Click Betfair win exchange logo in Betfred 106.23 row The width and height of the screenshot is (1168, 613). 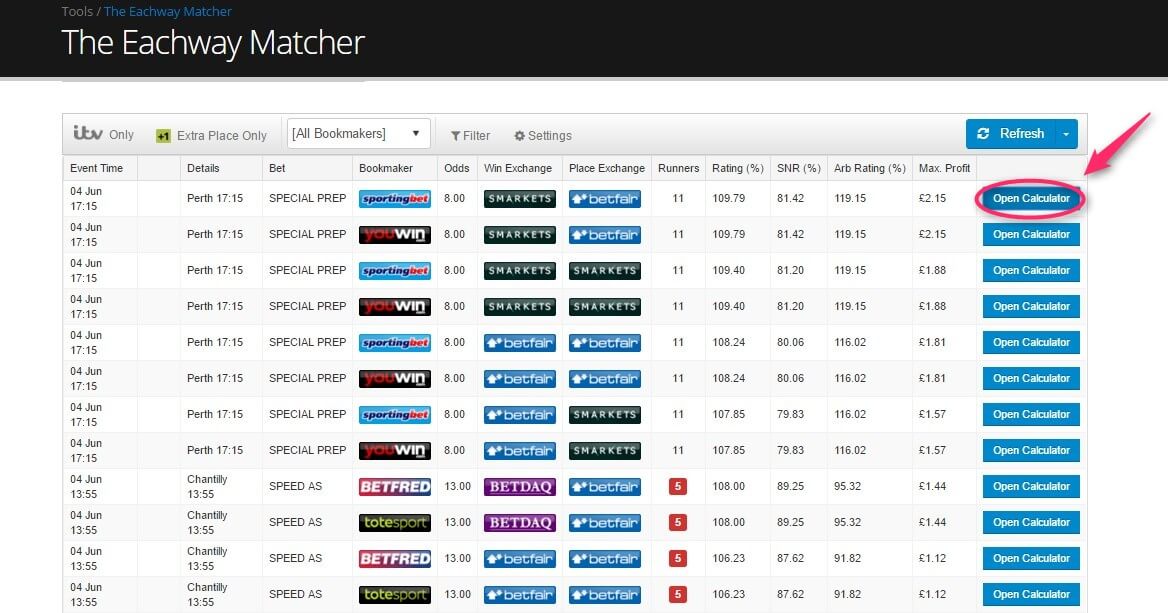point(520,559)
